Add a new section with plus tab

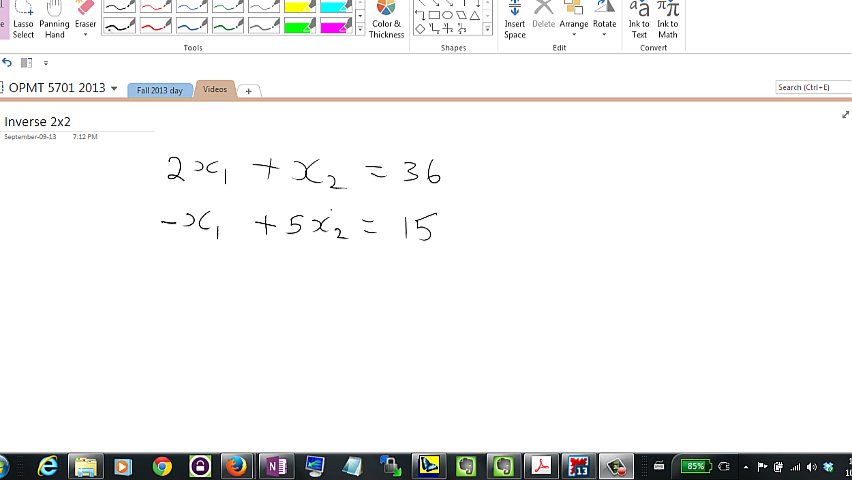248,91
